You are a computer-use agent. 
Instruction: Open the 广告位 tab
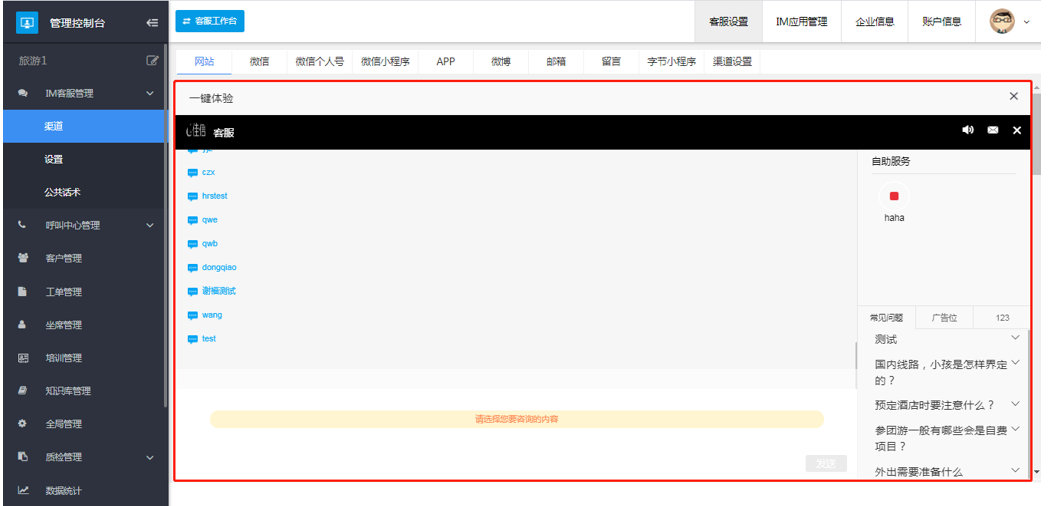[x=944, y=317]
